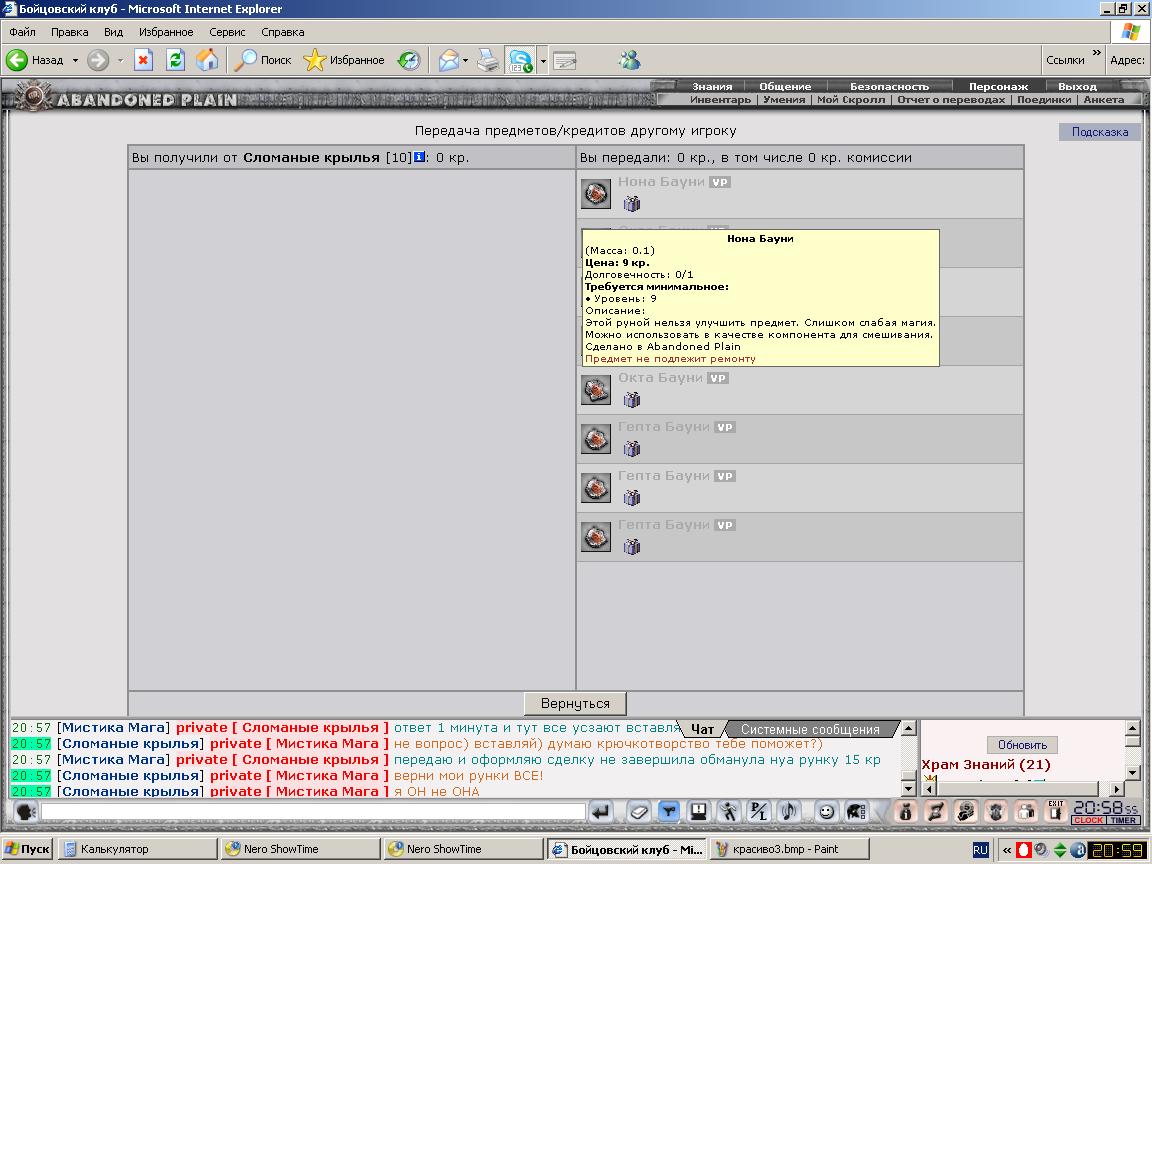Open Поединки link
The image size is (1152, 1160).
[1044, 99]
